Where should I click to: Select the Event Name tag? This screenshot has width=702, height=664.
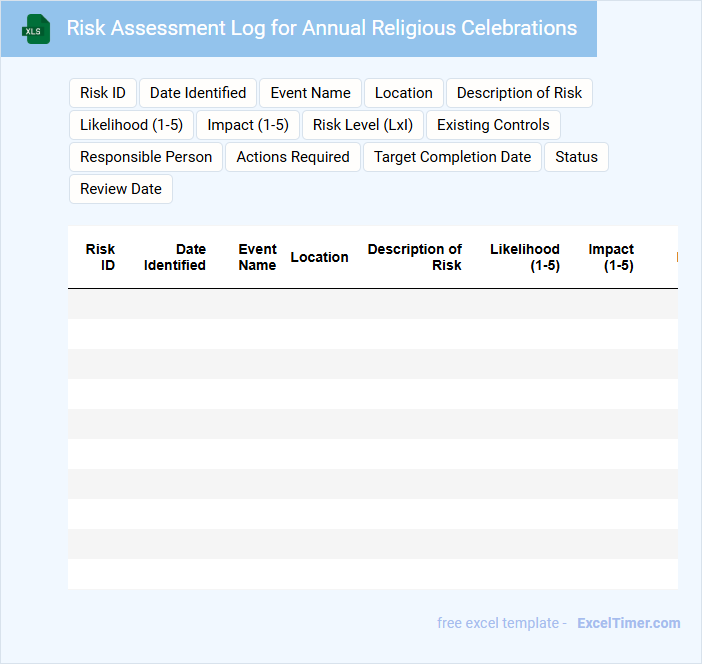pos(311,93)
